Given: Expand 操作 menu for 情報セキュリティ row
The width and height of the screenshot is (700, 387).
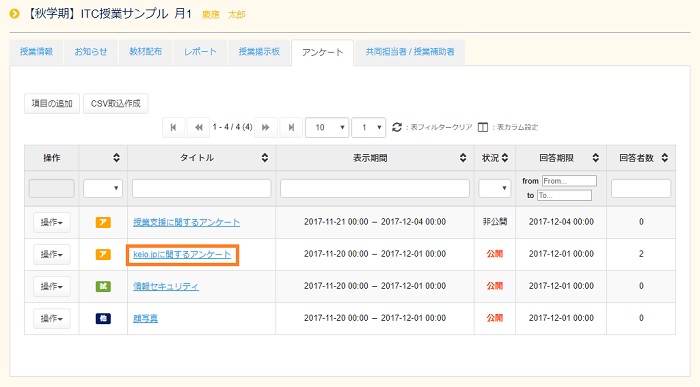Looking at the screenshot, I should pyautogui.click(x=52, y=287).
